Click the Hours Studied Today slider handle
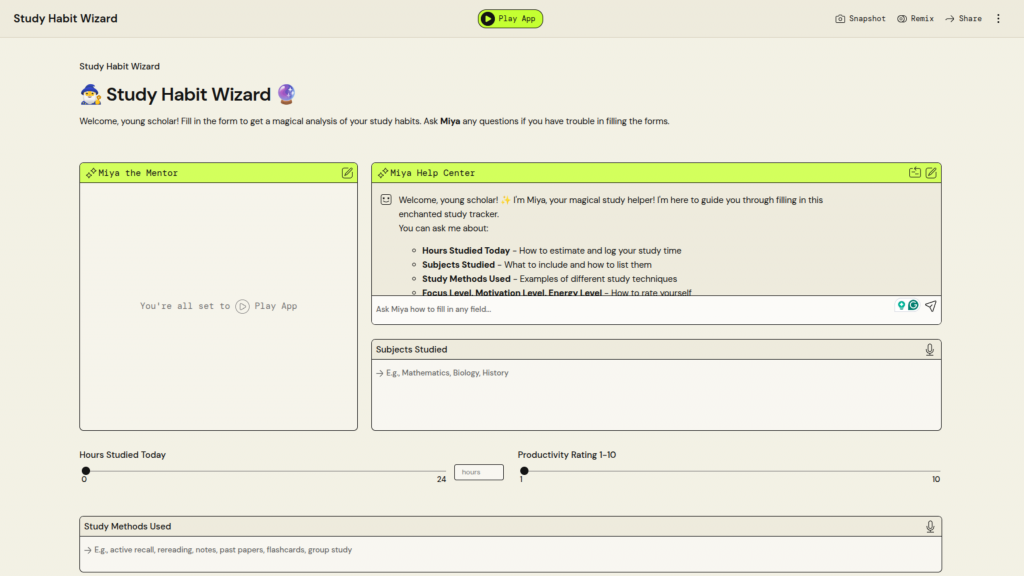1024x576 pixels. [86, 471]
